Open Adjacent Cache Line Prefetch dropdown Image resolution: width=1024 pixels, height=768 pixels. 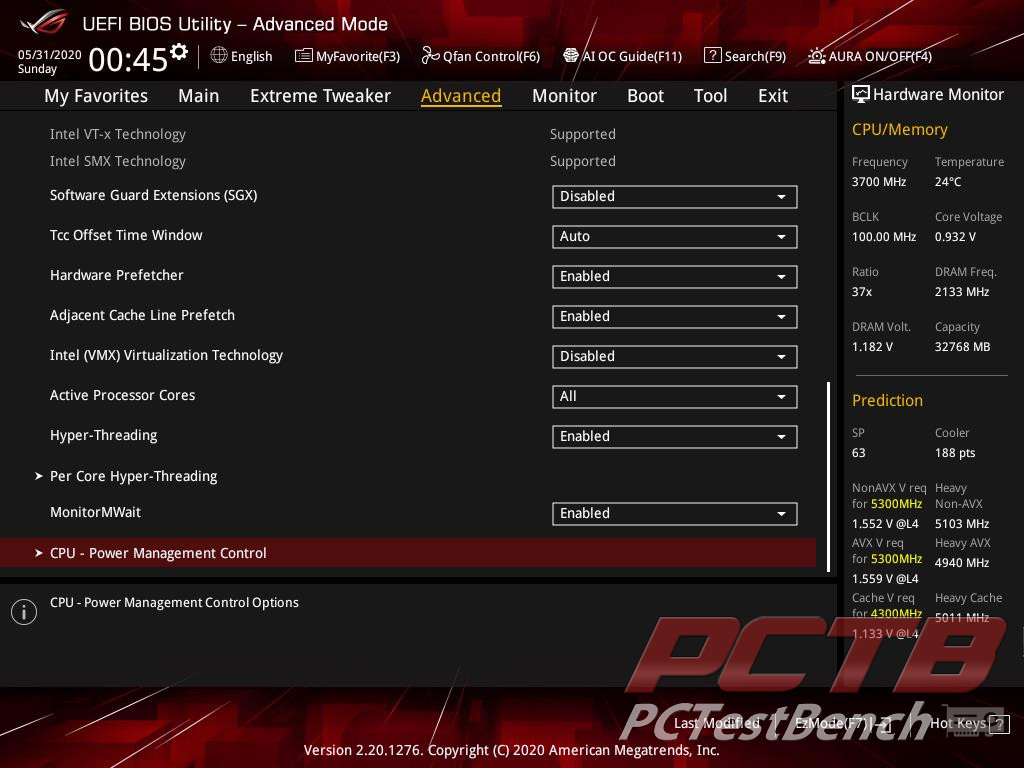click(x=675, y=317)
